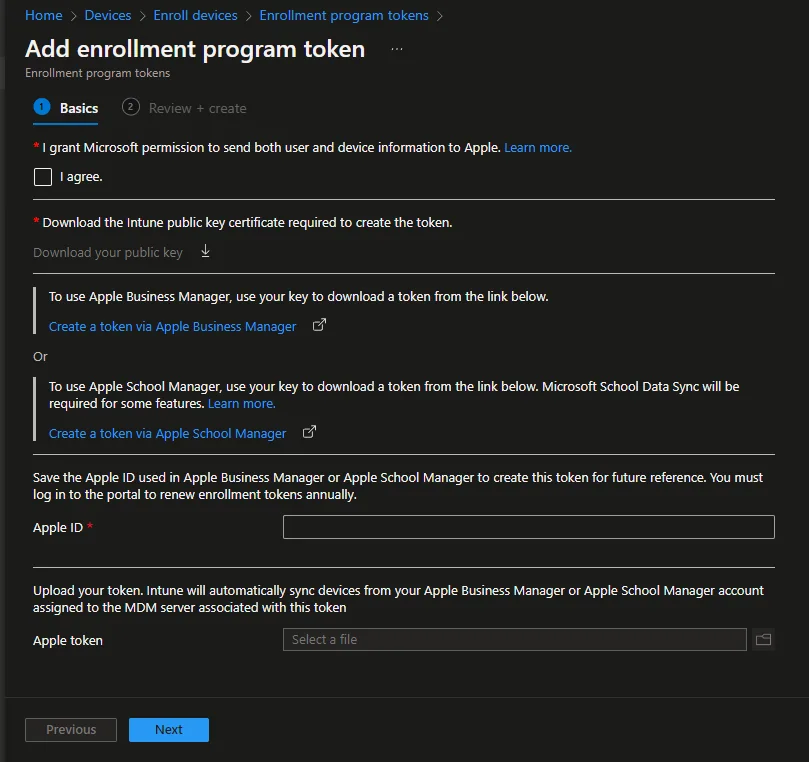The image size is (809, 762).
Task: Click the Next button
Action: pyautogui.click(x=169, y=729)
